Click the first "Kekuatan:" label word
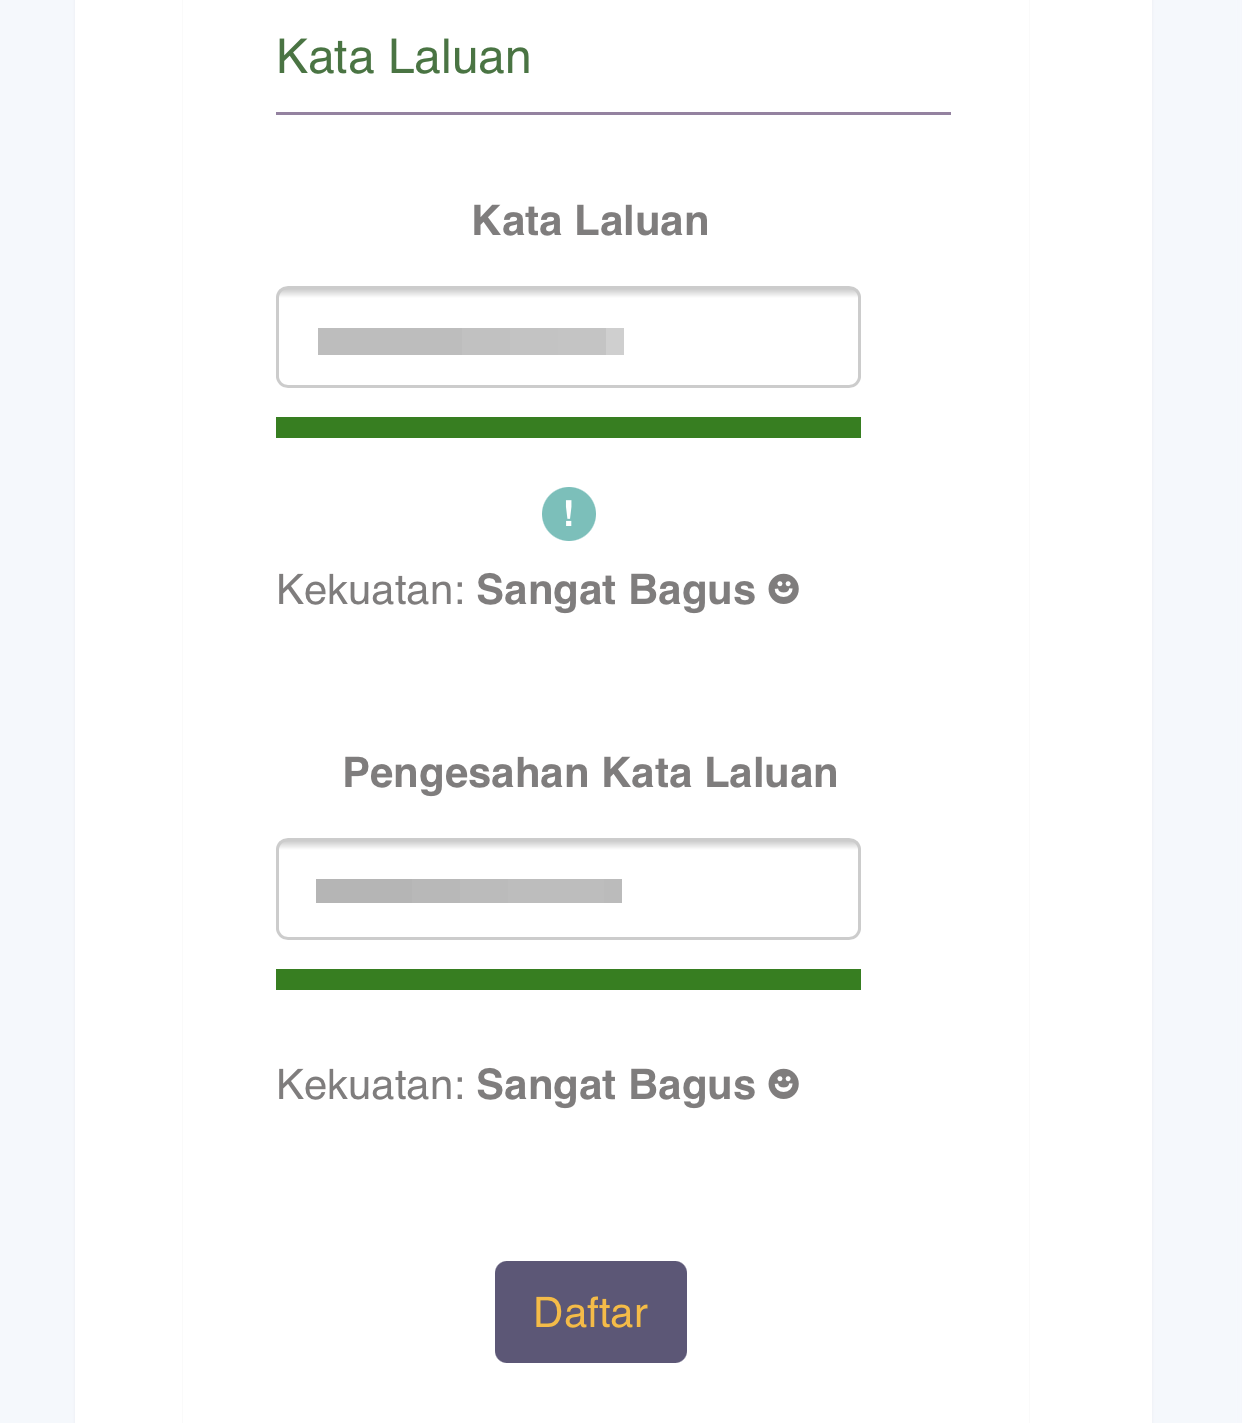1242x1423 pixels. pyautogui.click(x=371, y=590)
